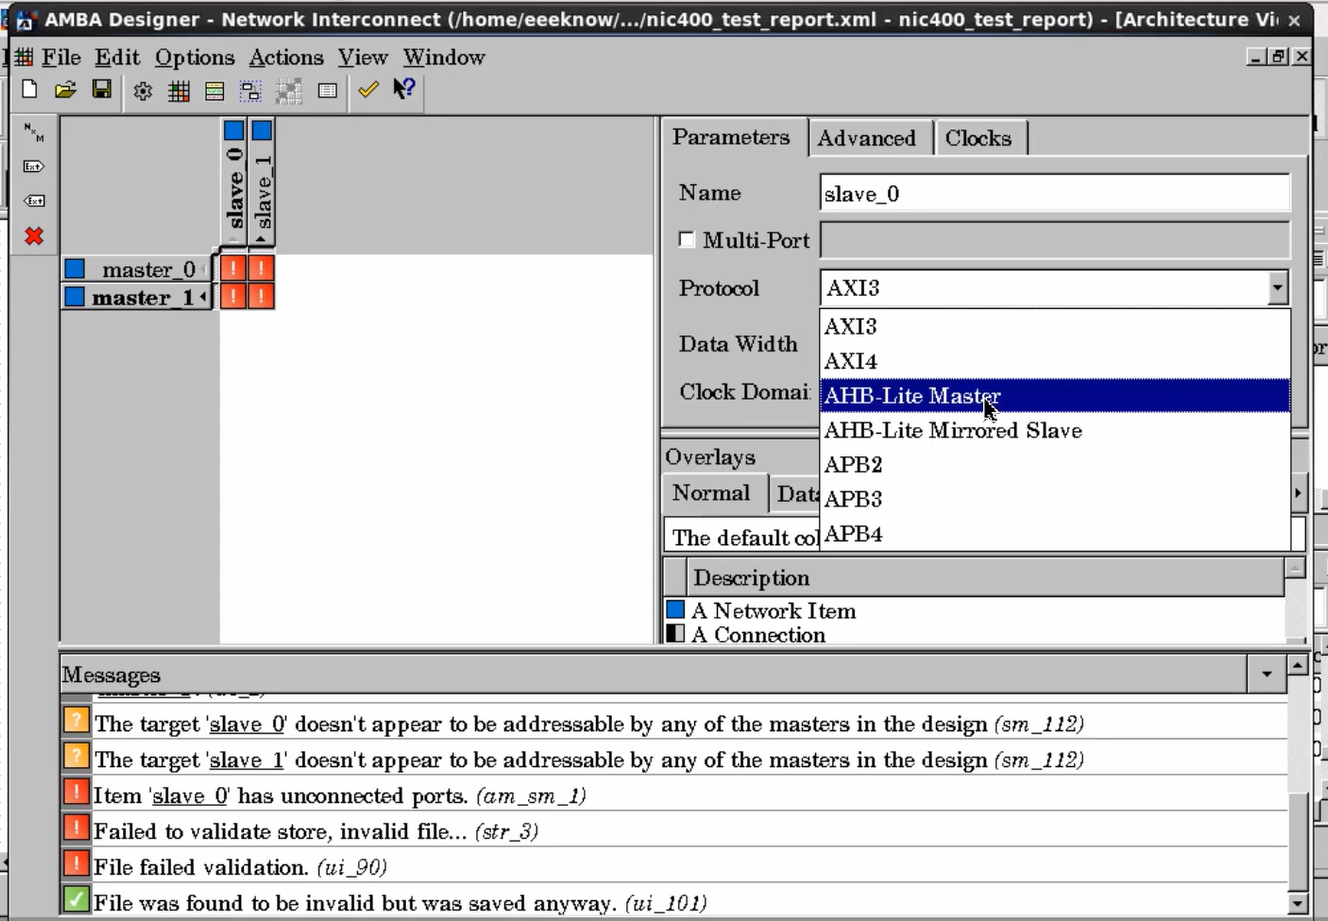The height and width of the screenshot is (921, 1328).
Task: Click the NxM tool in left sidebar
Action: [x=34, y=132]
